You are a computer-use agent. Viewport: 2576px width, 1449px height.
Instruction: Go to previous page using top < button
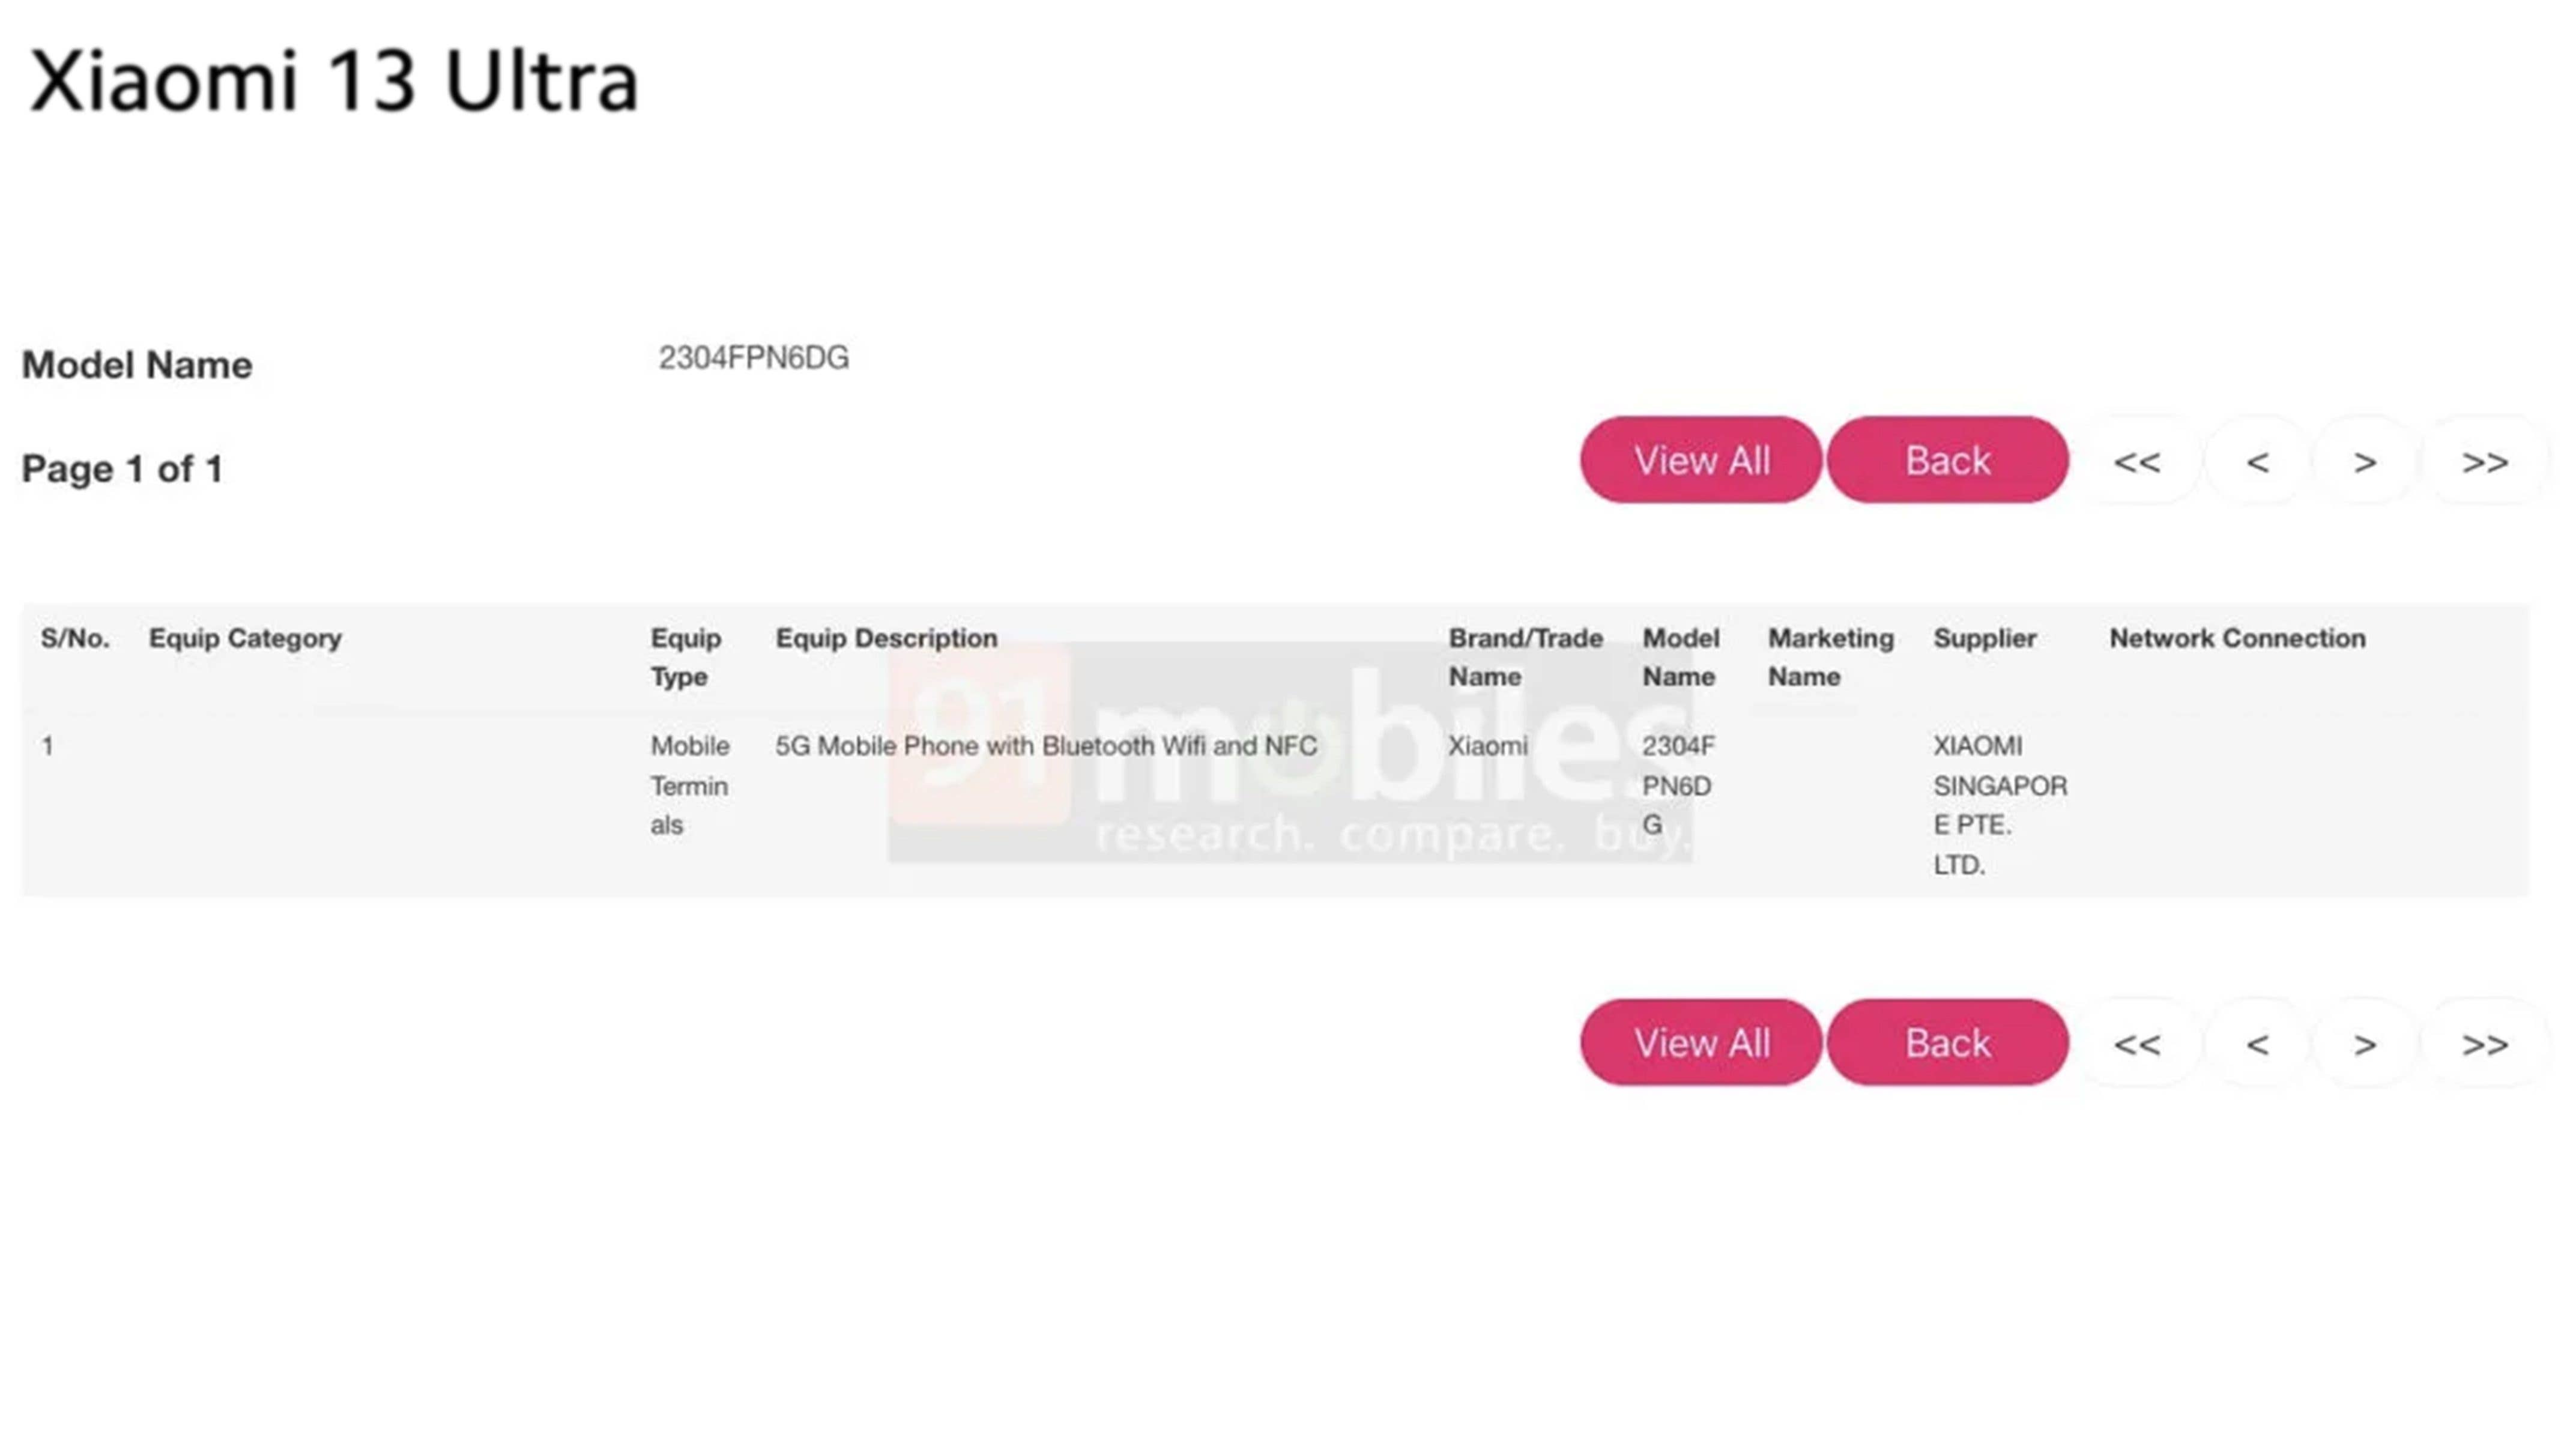(2257, 462)
